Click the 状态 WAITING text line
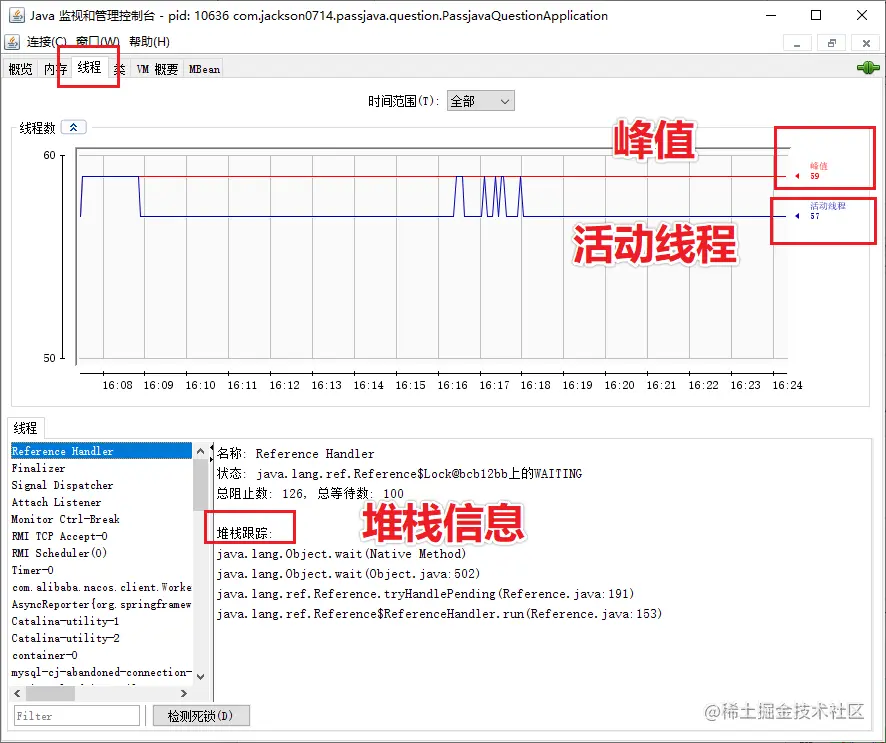 pyautogui.click(x=399, y=473)
